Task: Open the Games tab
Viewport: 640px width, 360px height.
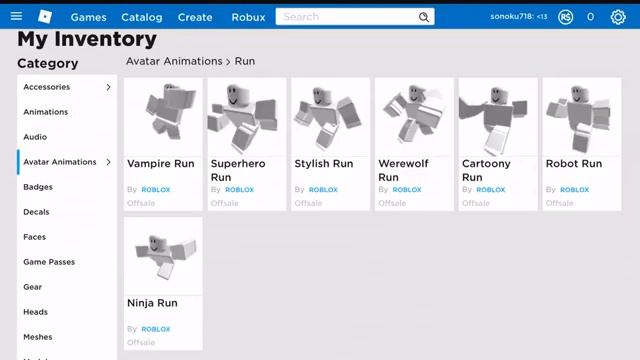Action: pos(89,17)
